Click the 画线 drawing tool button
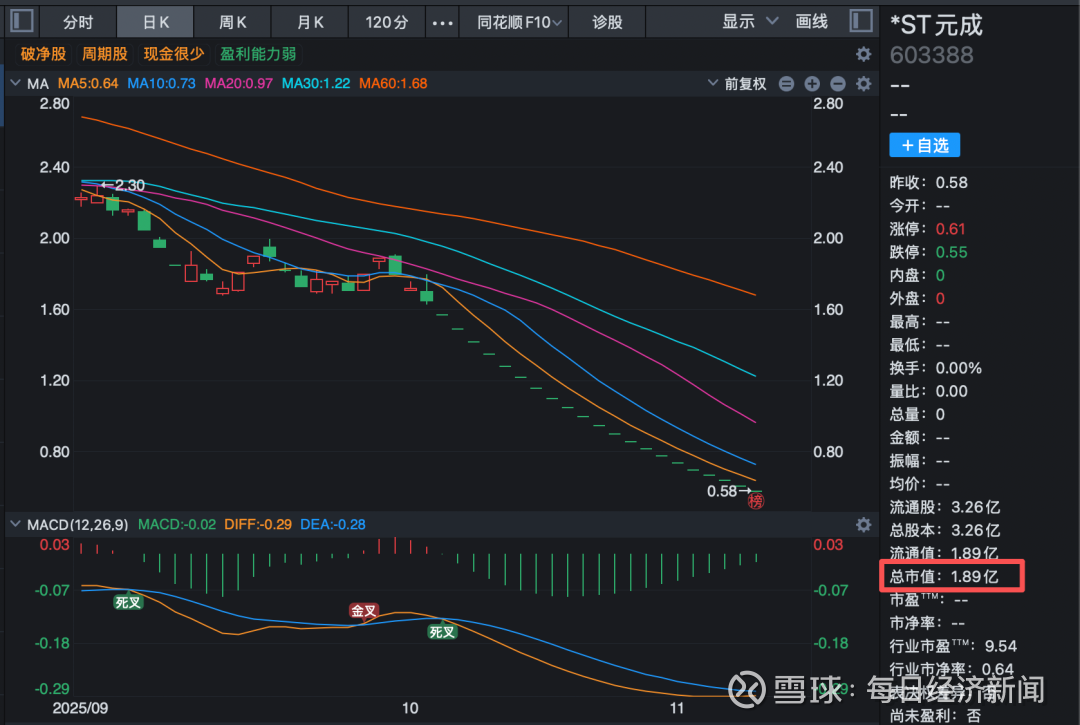 click(x=811, y=21)
